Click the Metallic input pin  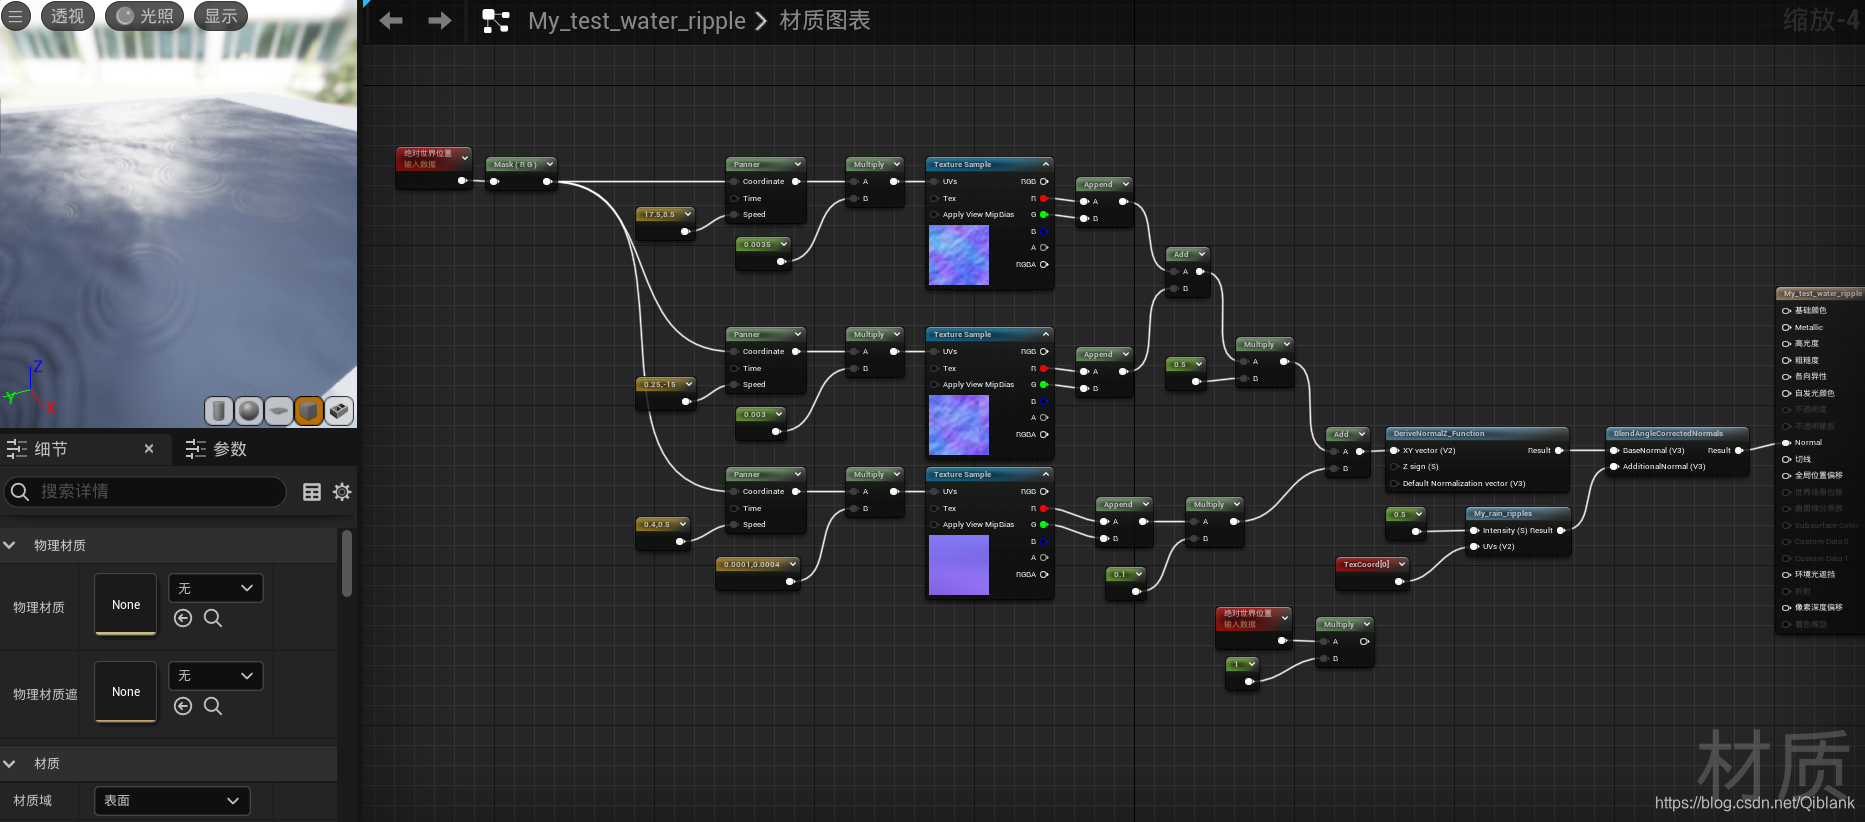(x=1786, y=327)
